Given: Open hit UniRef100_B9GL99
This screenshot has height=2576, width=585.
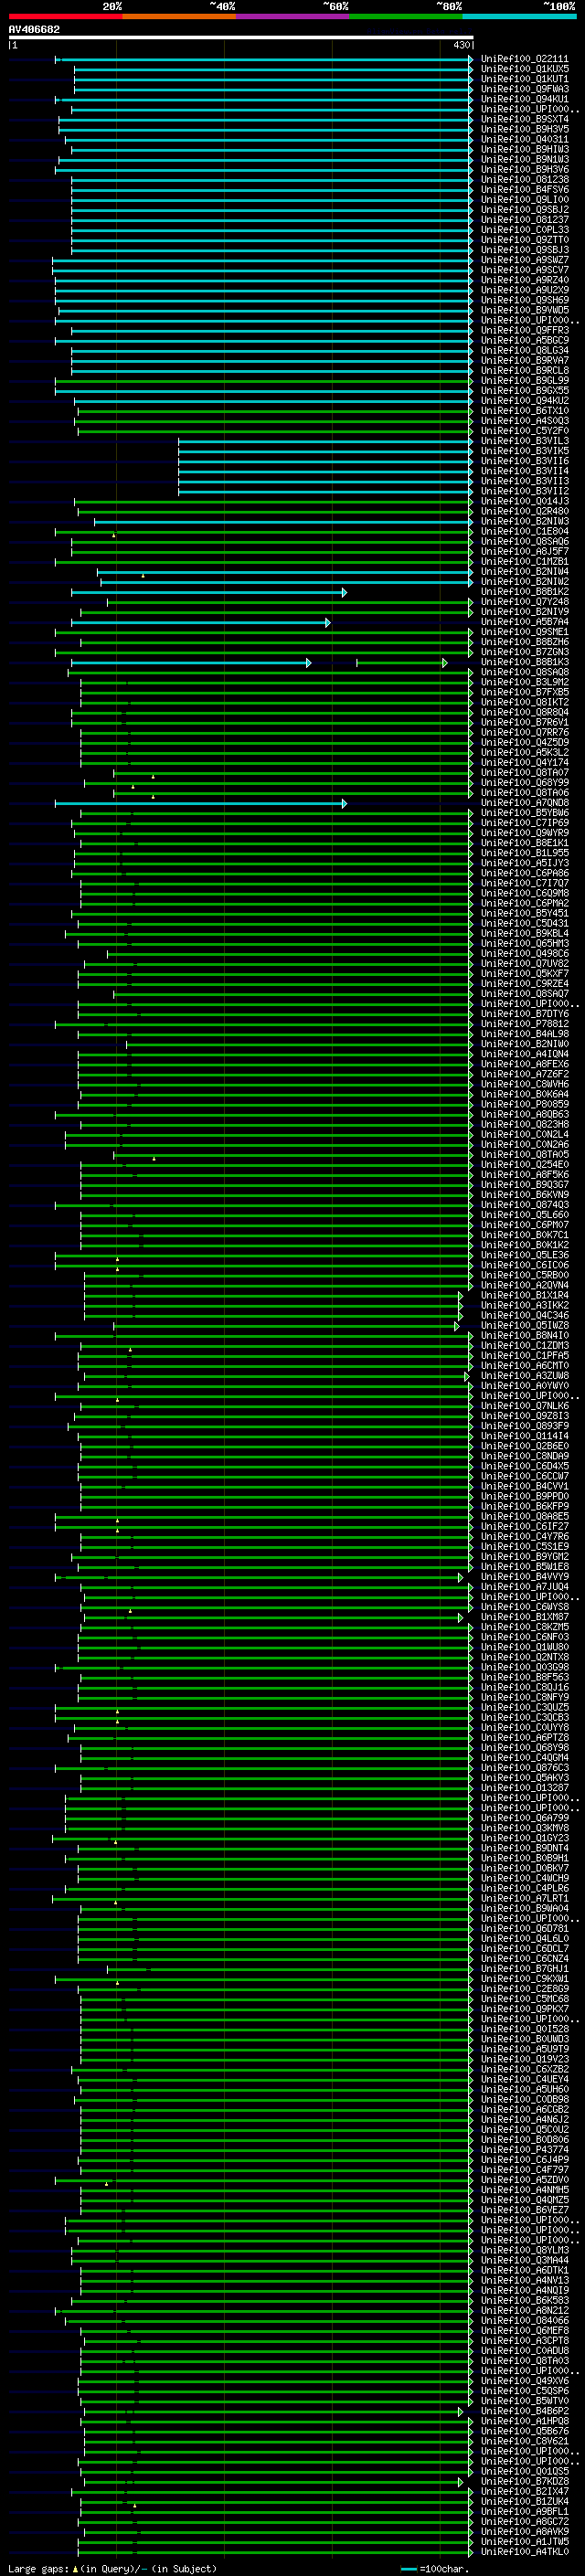Looking at the screenshot, I should 525,380.
